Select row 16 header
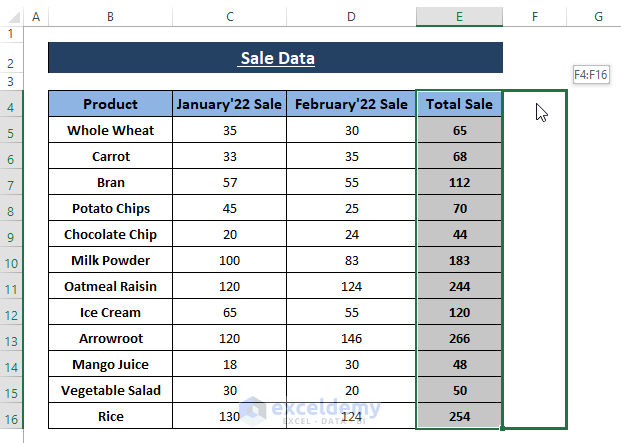Viewport: 621px width, 443px height. tap(11, 417)
